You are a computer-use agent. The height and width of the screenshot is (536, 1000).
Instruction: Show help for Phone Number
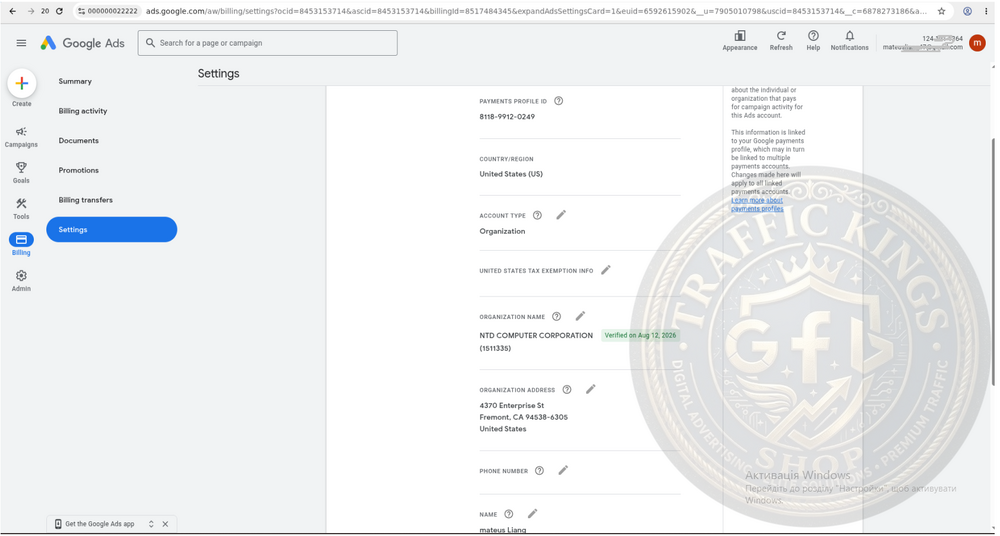pyautogui.click(x=540, y=471)
